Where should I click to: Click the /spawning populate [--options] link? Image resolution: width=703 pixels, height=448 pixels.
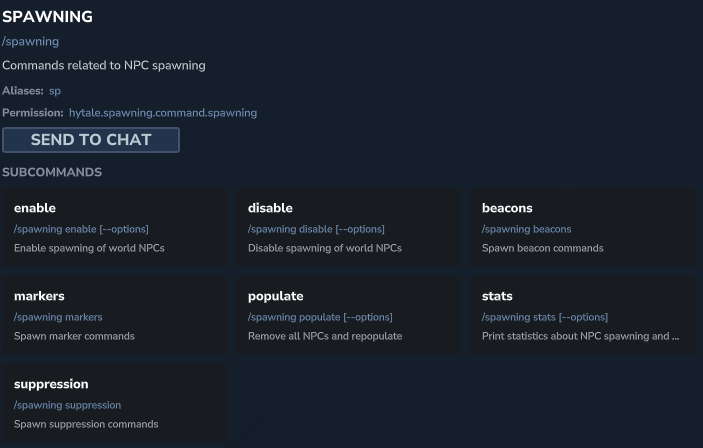pyautogui.click(x=320, y=317)
